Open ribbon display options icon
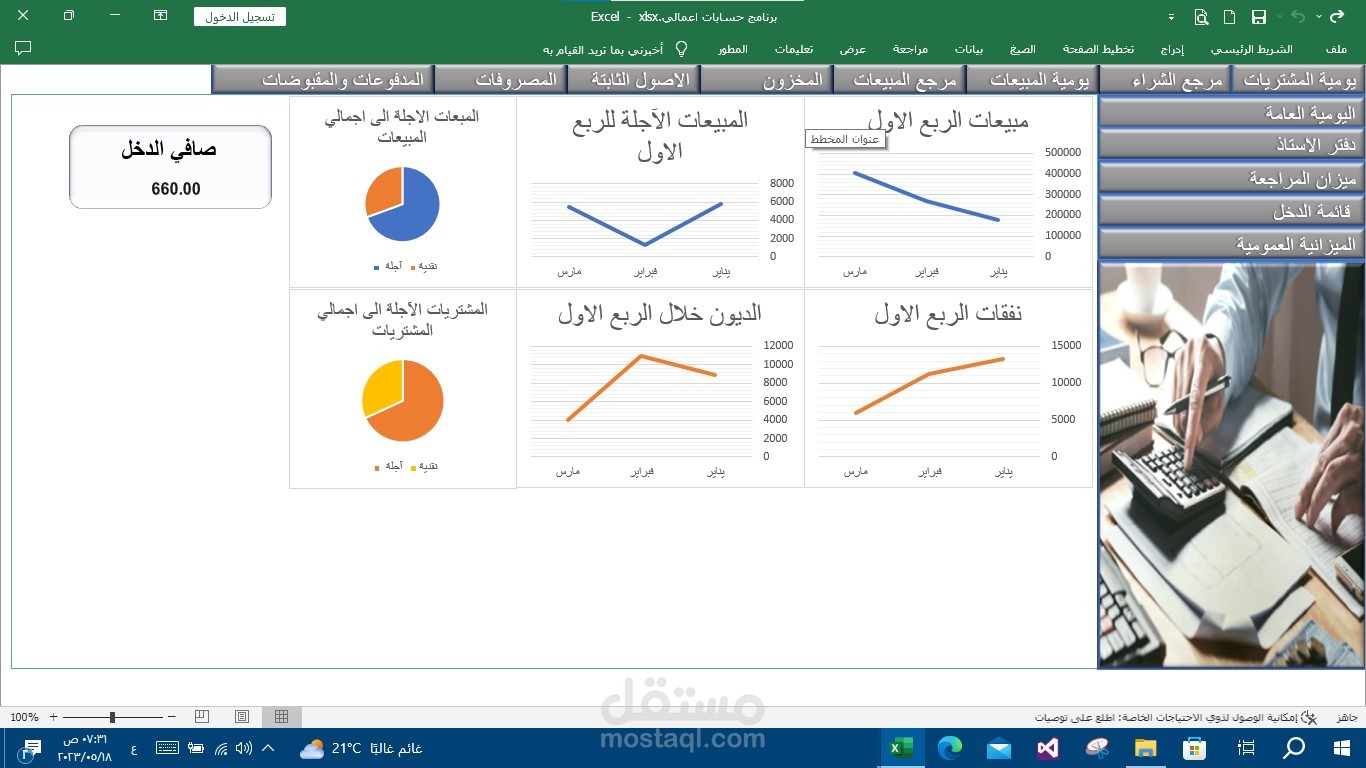1366x768 pixels. pyautogui.click(x=161, y=16)
